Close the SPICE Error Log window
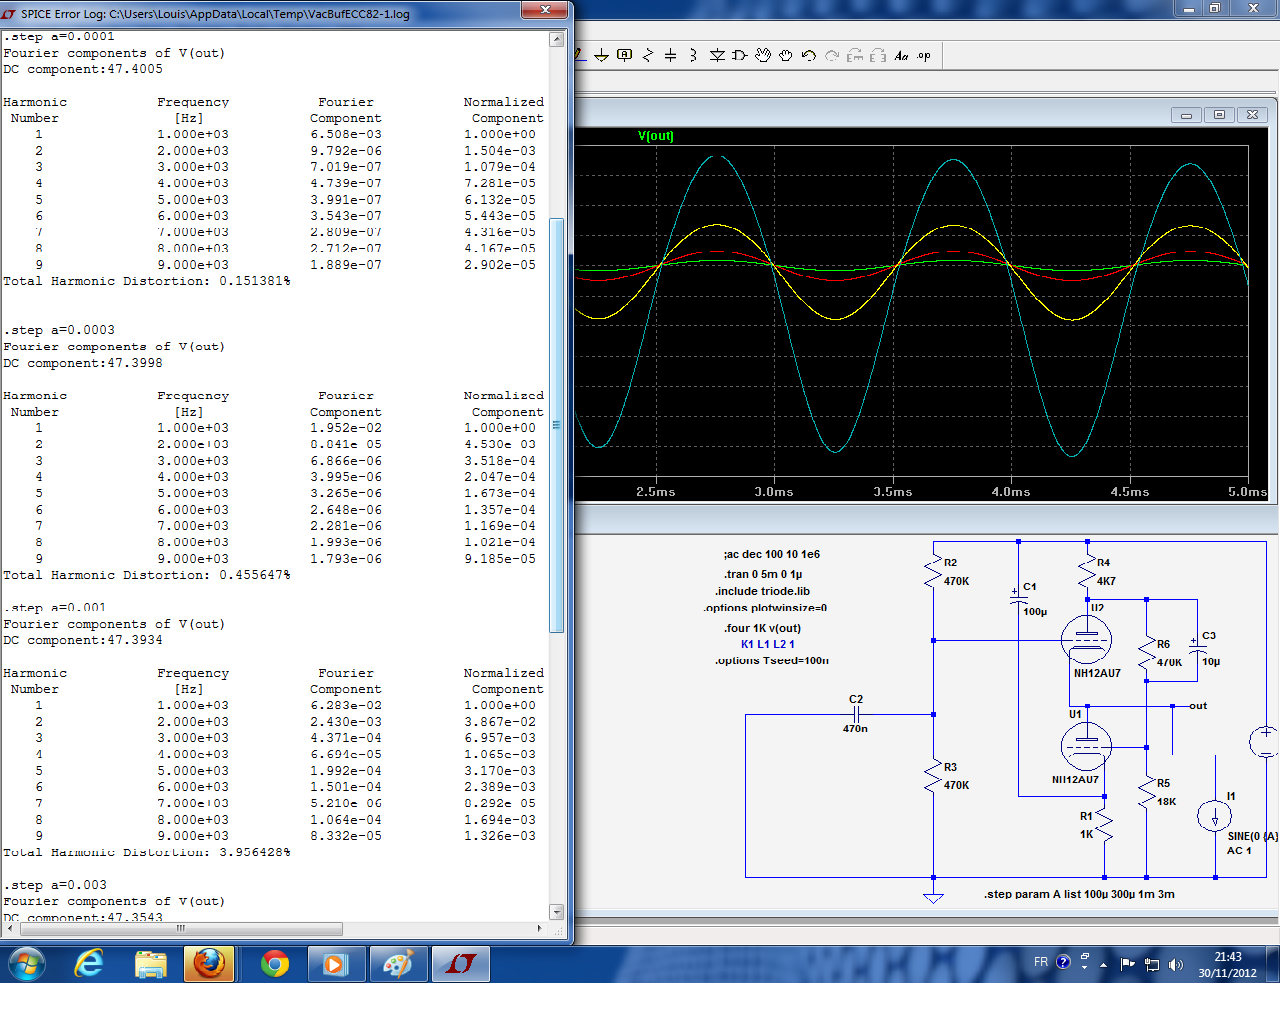This screenshot has height=1024, width=1280. point(546,9)
